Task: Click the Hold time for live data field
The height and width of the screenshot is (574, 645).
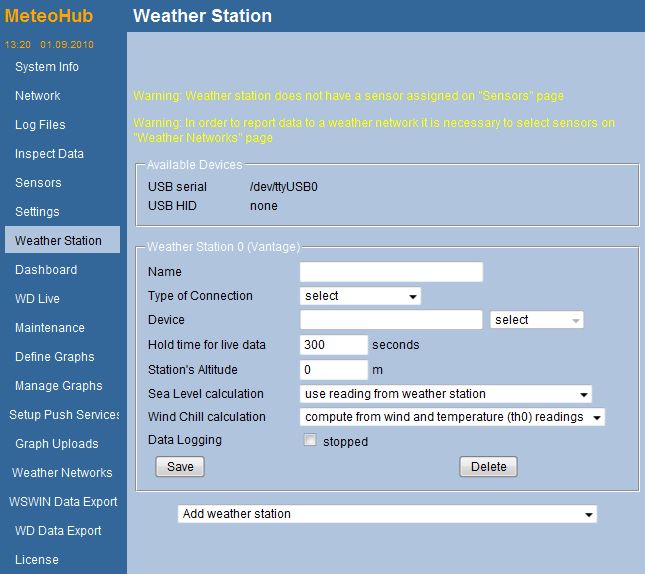Action: pos(334,345)
